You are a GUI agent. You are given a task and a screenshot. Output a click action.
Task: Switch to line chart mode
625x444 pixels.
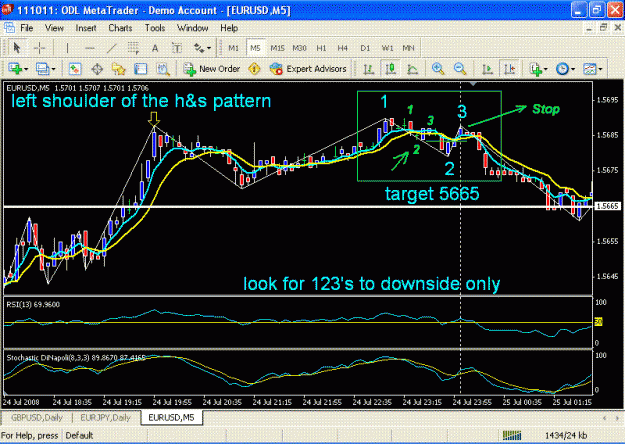(x=413, y=69)
